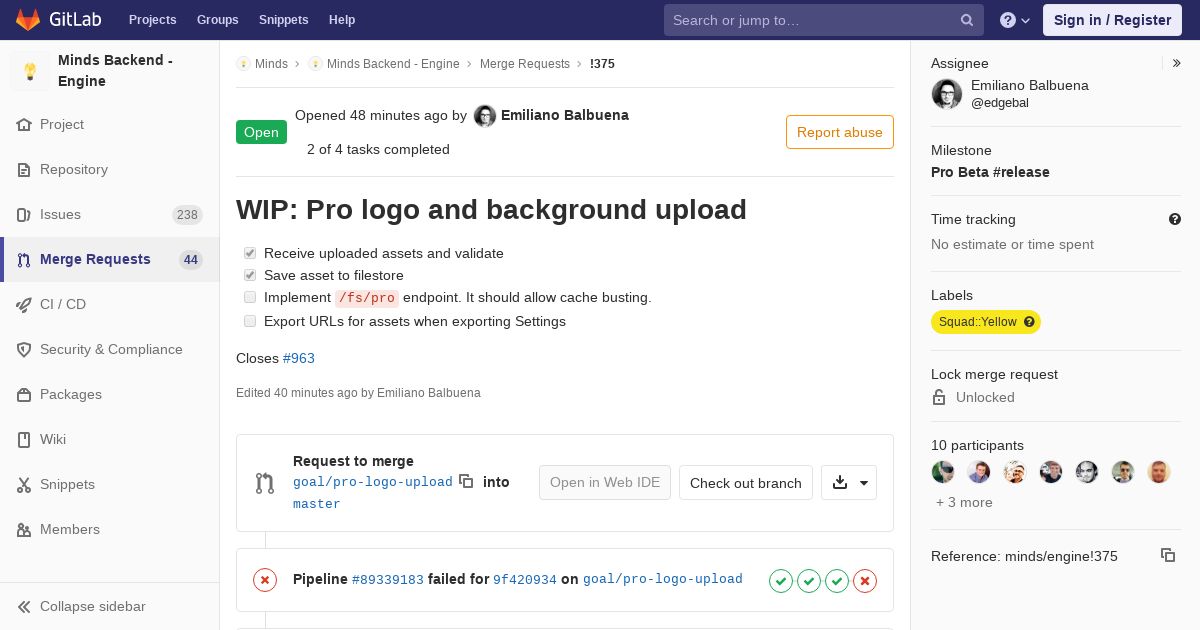Open the Time tracking help icon
Image resolution: width=1200 pixels, height=630 pixels.
(1175, 219)
